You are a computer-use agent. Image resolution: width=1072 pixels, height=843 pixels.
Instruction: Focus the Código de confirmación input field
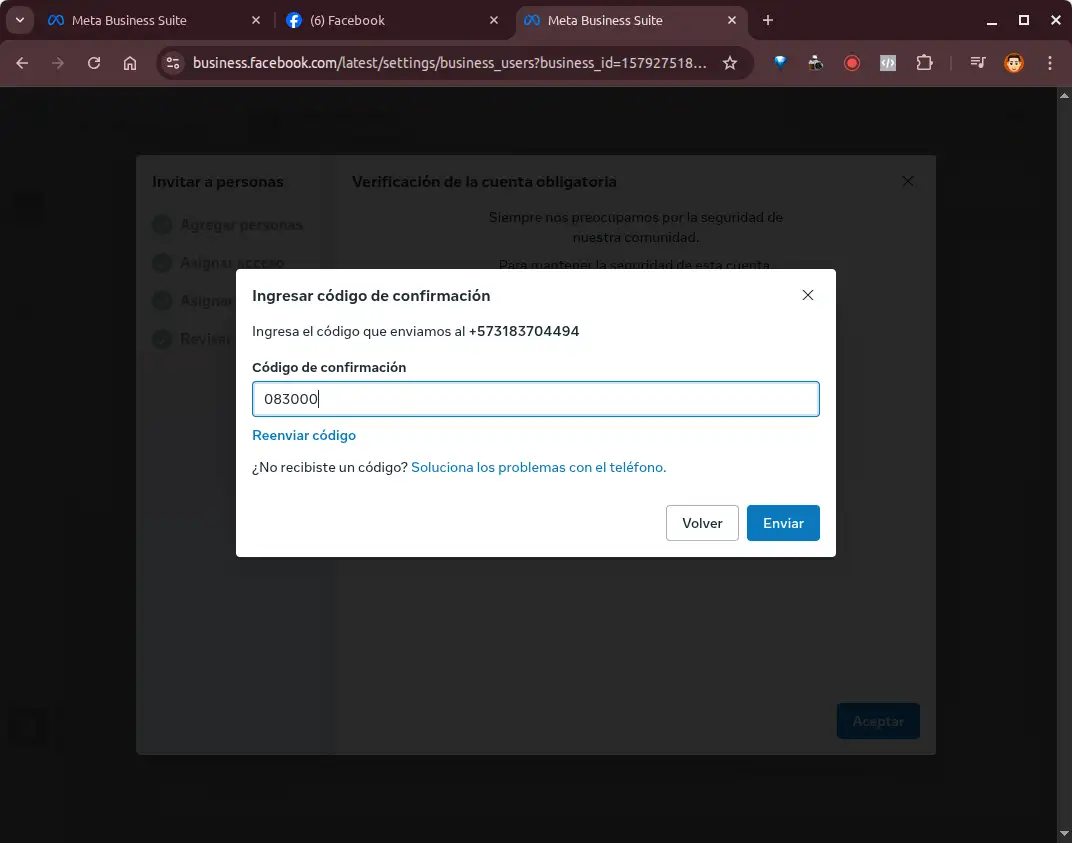click(535, 399)
